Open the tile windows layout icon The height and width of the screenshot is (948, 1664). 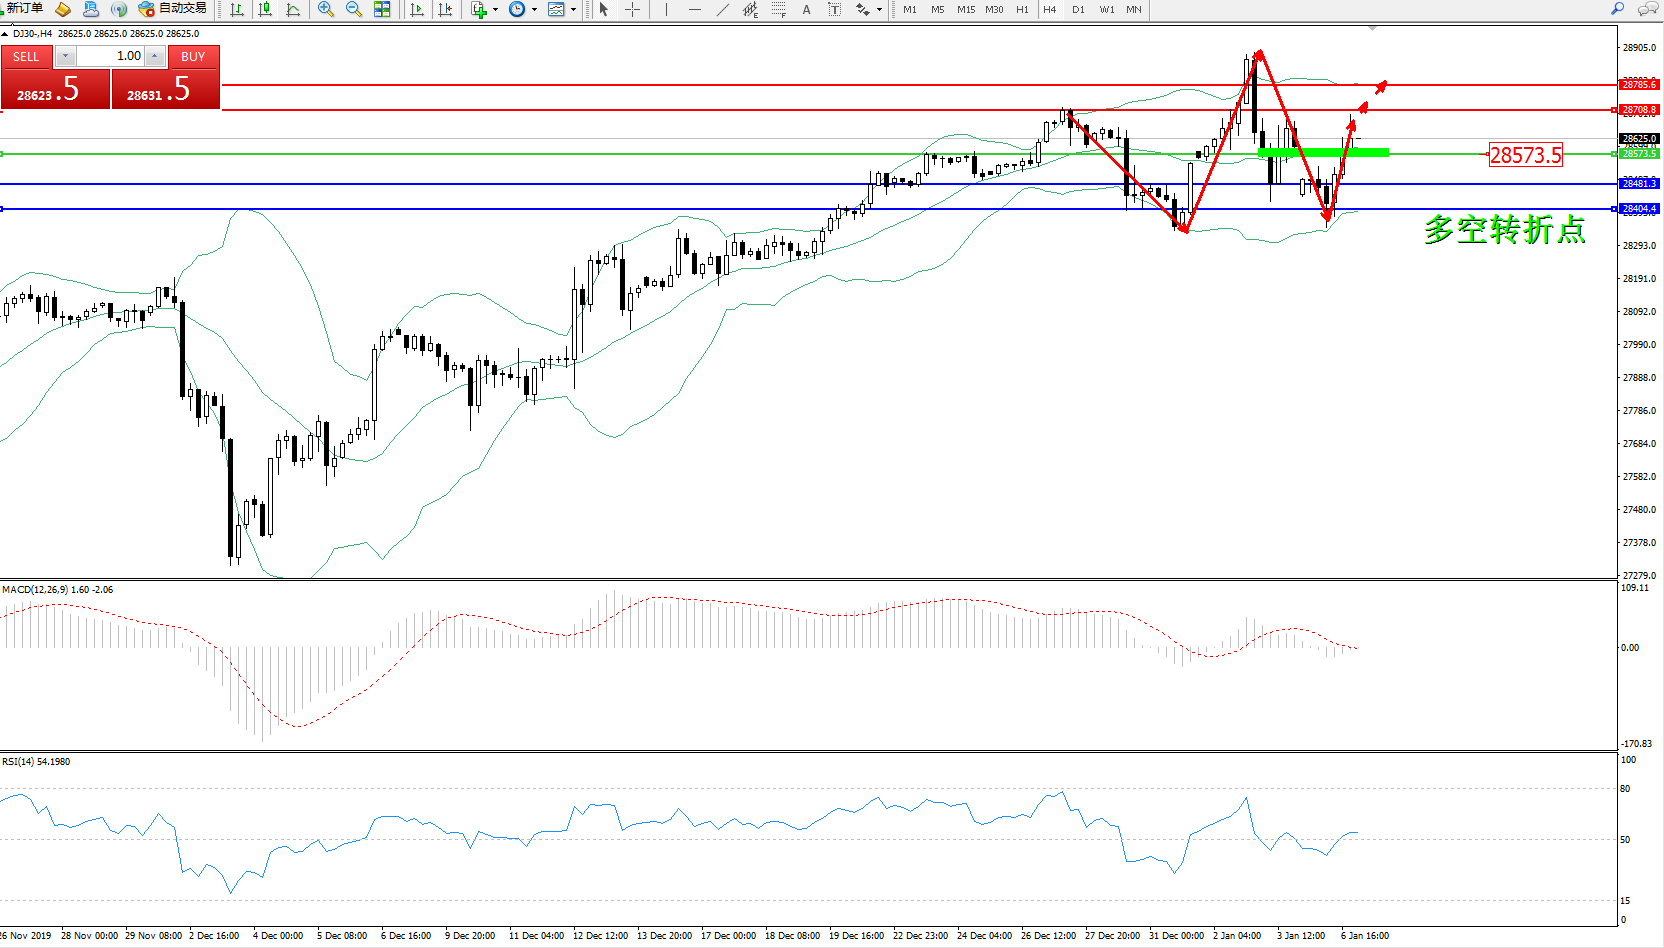click(382, 9)
